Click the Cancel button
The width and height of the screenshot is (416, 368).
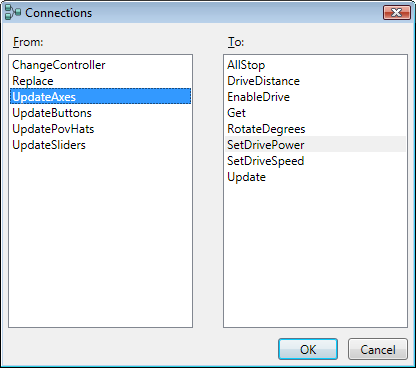pyautogui.click(x=378, y=349)
